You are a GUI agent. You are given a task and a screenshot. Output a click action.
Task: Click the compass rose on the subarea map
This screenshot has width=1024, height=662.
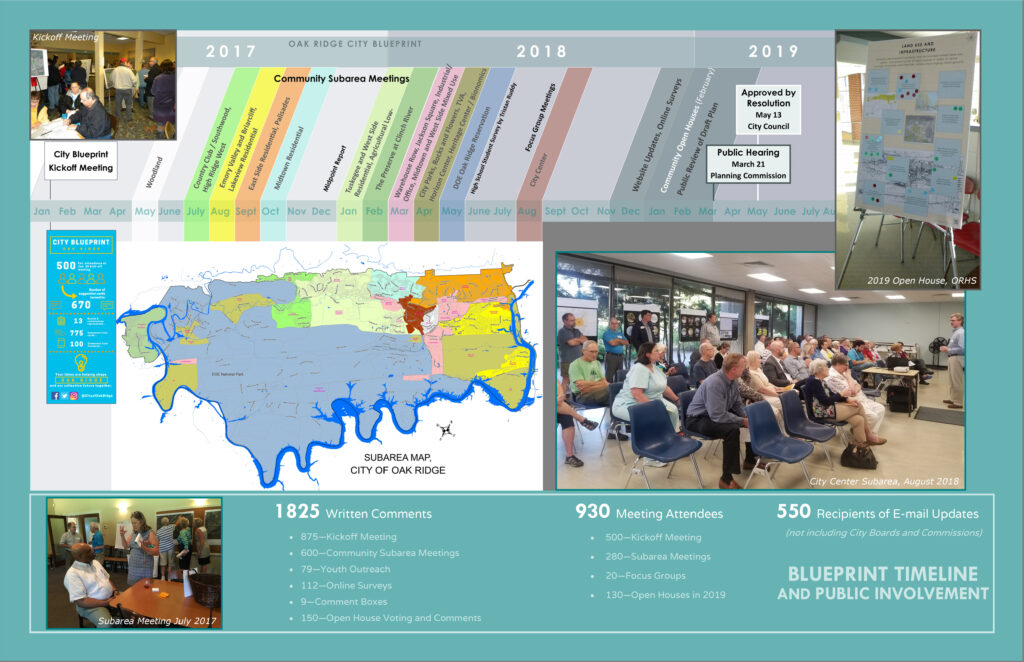coord(446,430)
